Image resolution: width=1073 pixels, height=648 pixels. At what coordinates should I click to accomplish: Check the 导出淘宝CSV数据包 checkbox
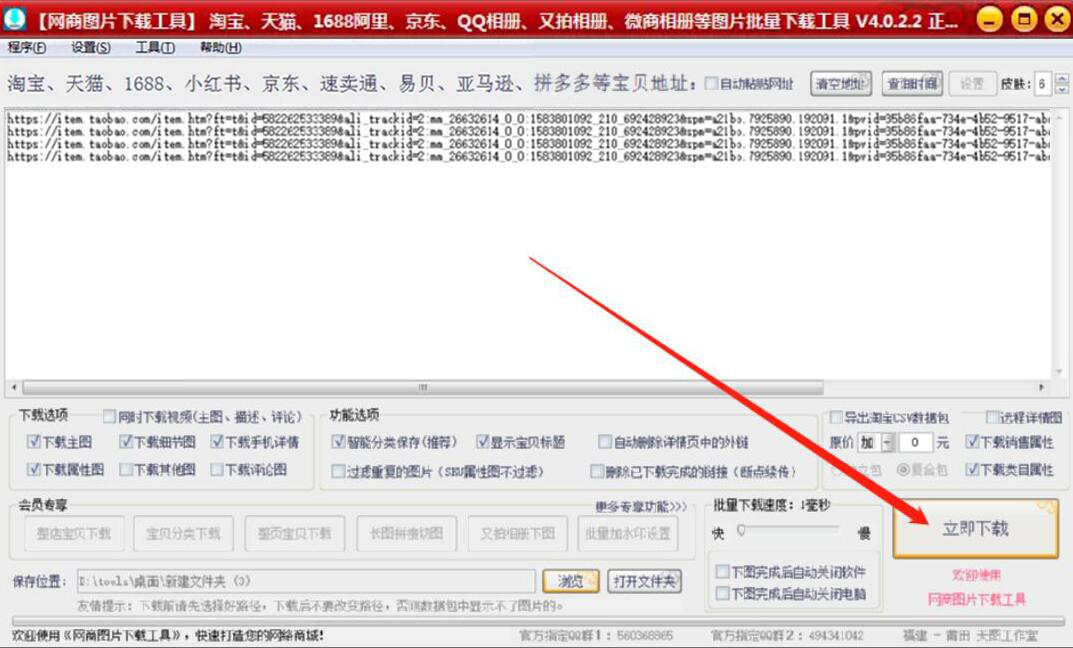coord(836,417)
